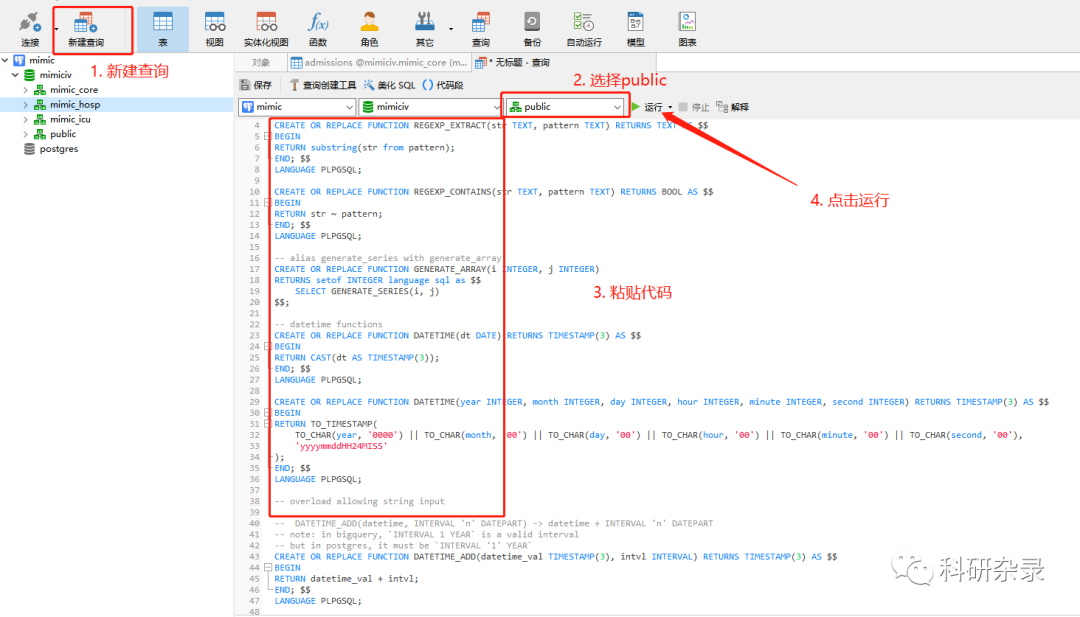Click the 备份 (Backup) icon
This screenshot has width=1080, height=617.
(x=532, y=27)
